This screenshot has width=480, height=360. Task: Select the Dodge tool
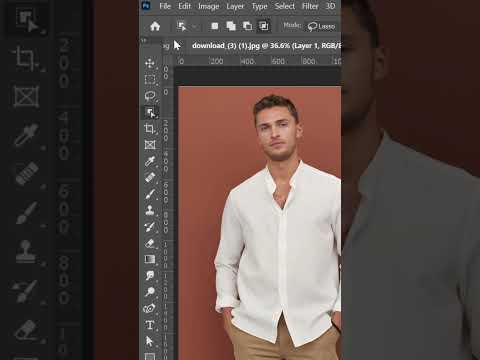point(150,292)
